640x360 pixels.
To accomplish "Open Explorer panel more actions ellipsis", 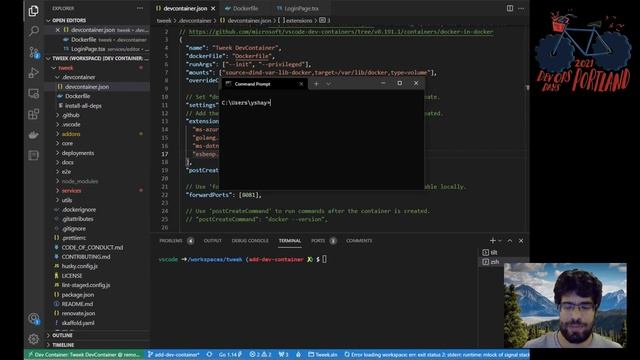I will [140, 8].
